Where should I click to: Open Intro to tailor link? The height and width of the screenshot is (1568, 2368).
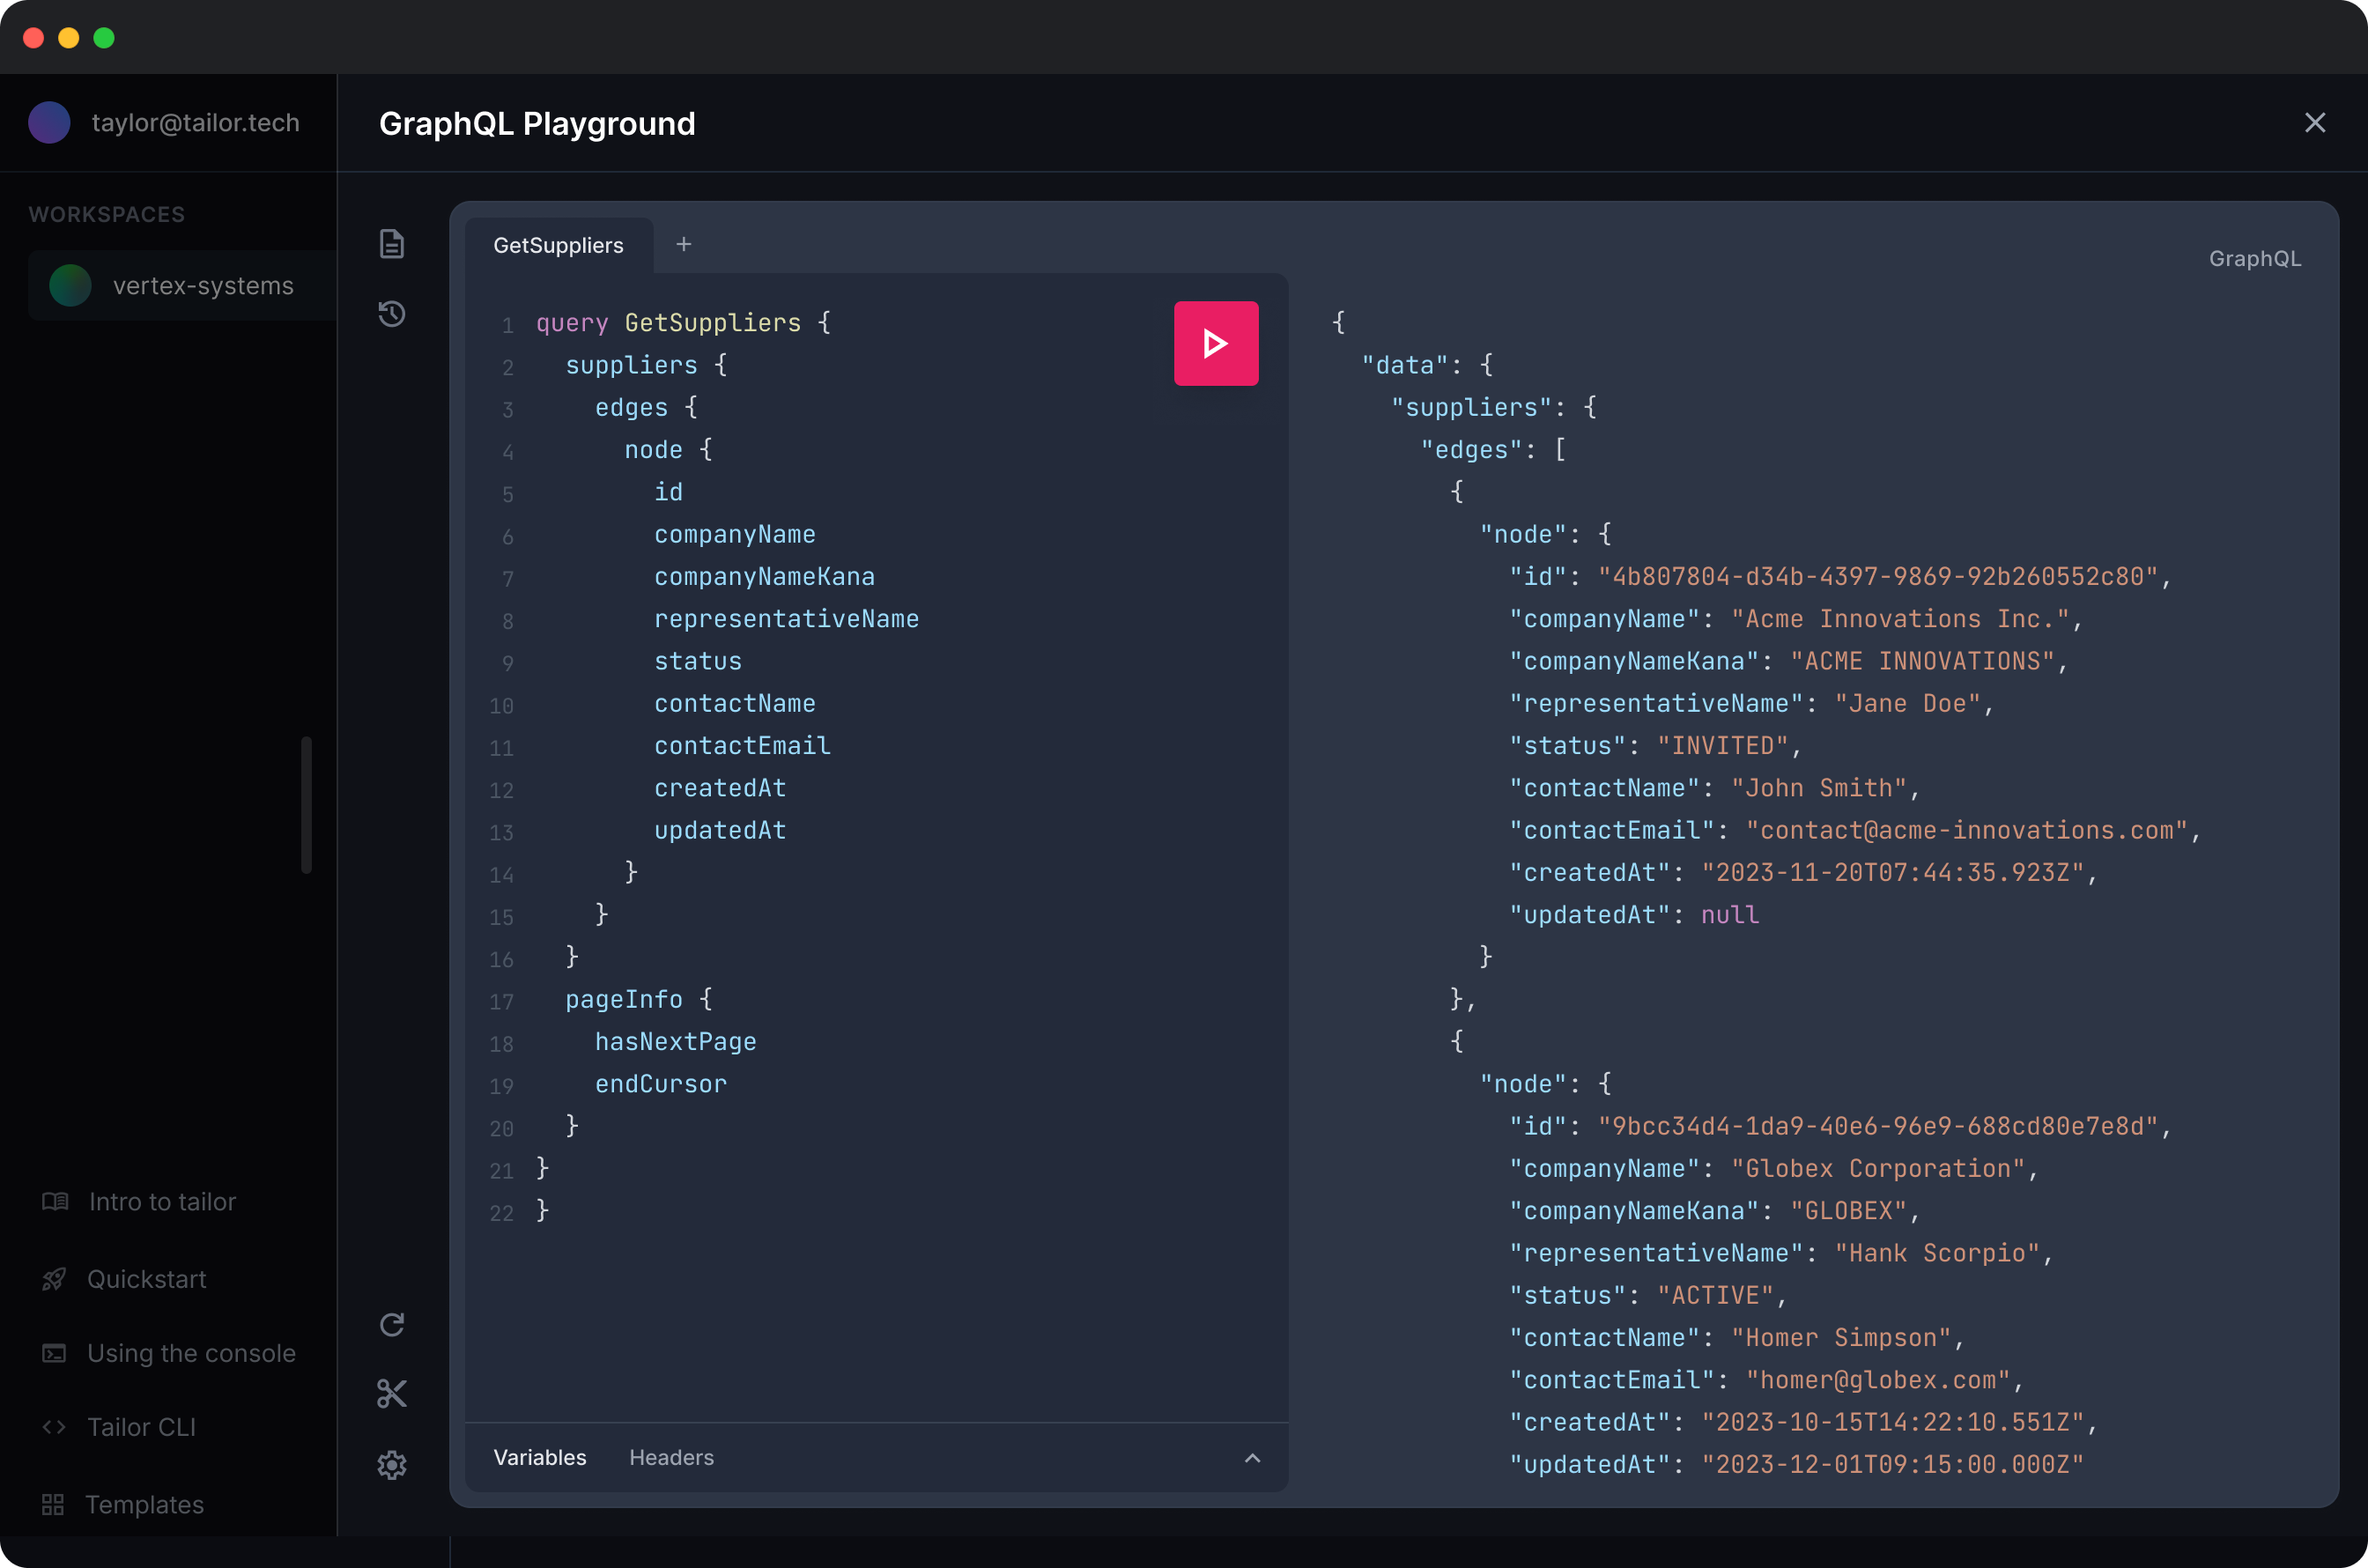click(161, 1201)
